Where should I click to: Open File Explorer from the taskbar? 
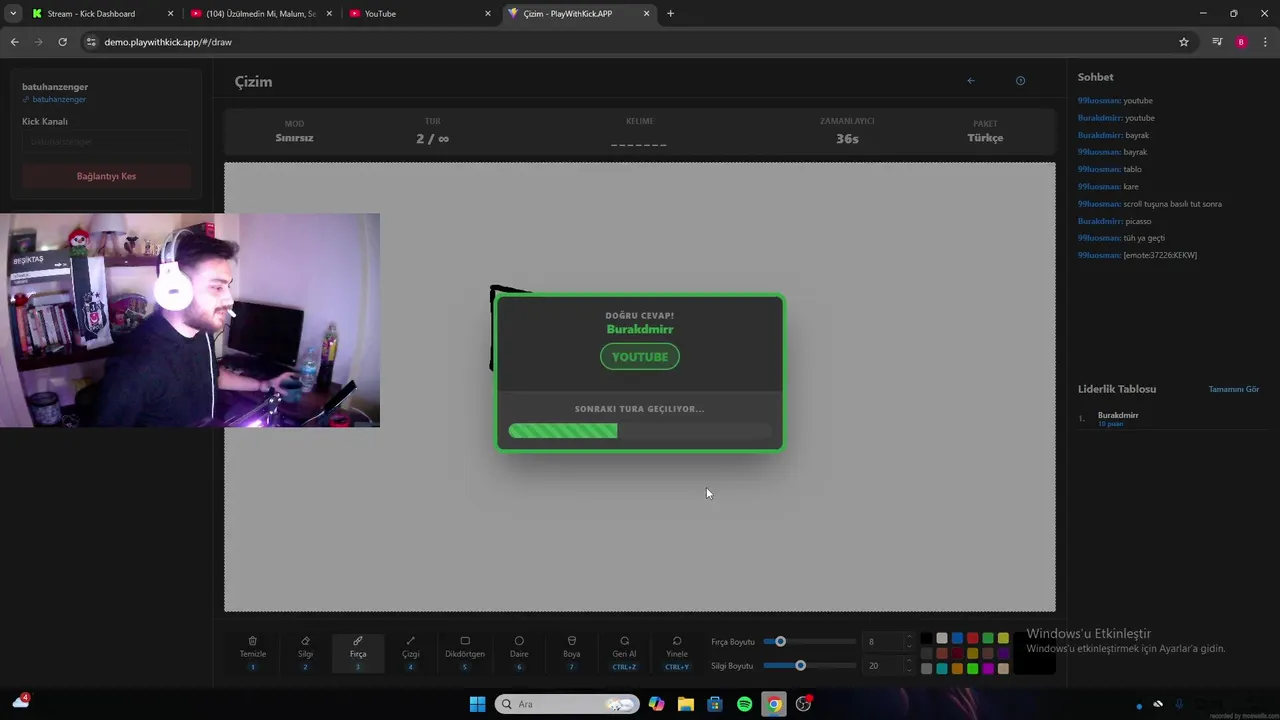pyautogui.click(x=685, y=704)
